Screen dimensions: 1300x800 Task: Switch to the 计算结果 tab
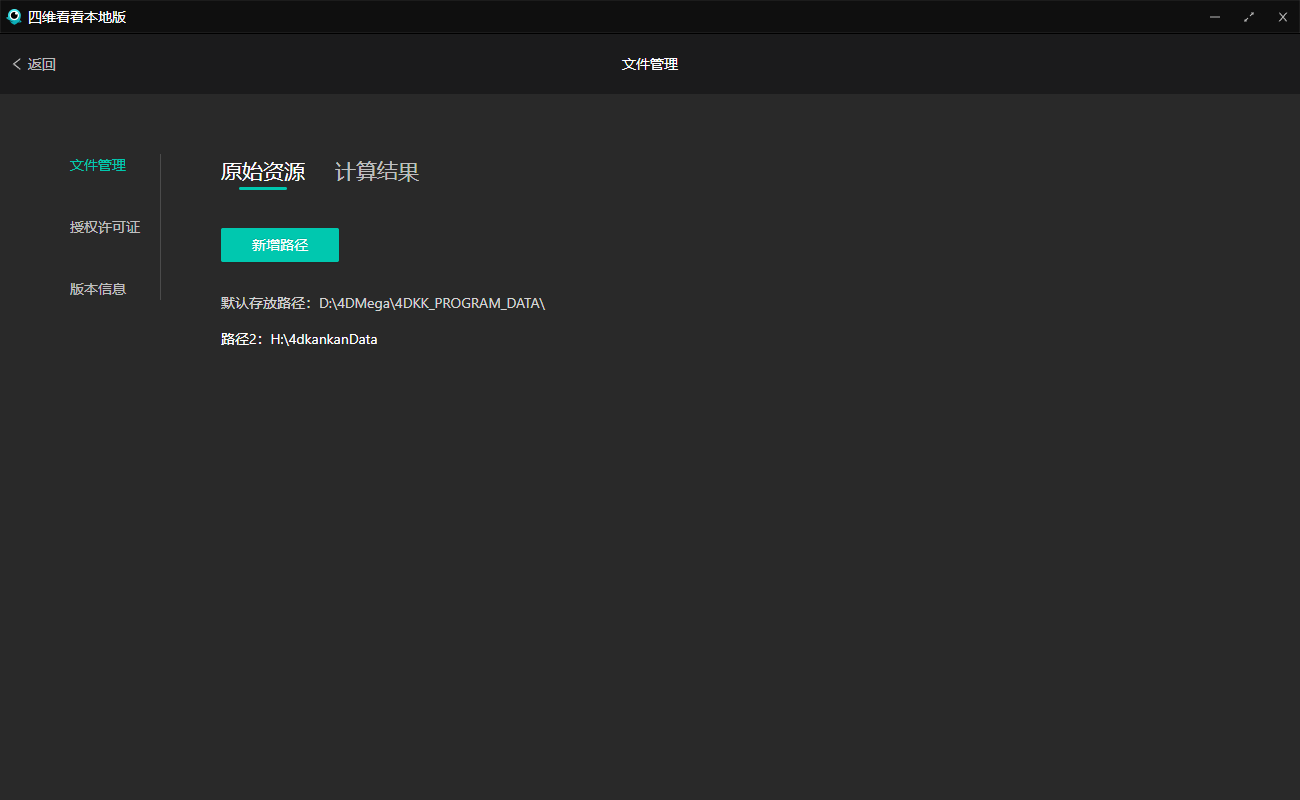point(376,171)
